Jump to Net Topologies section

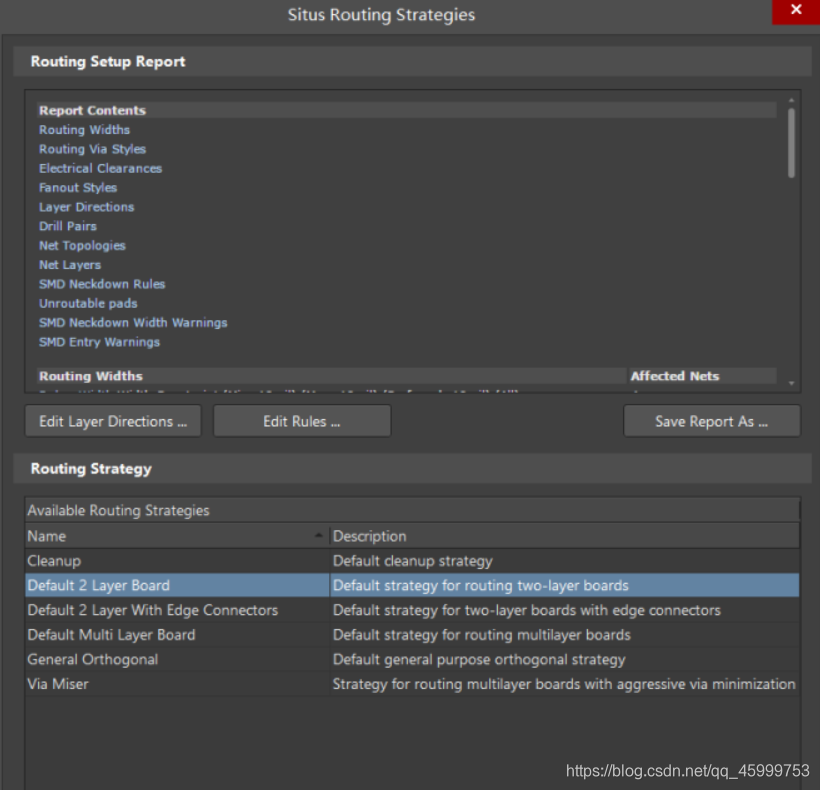point(82,245)
